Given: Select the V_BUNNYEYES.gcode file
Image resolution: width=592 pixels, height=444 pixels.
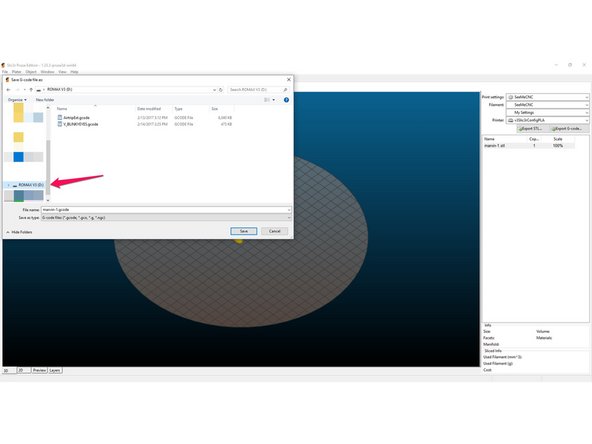Looking at the screenshot, I should (x=81, y=124).
